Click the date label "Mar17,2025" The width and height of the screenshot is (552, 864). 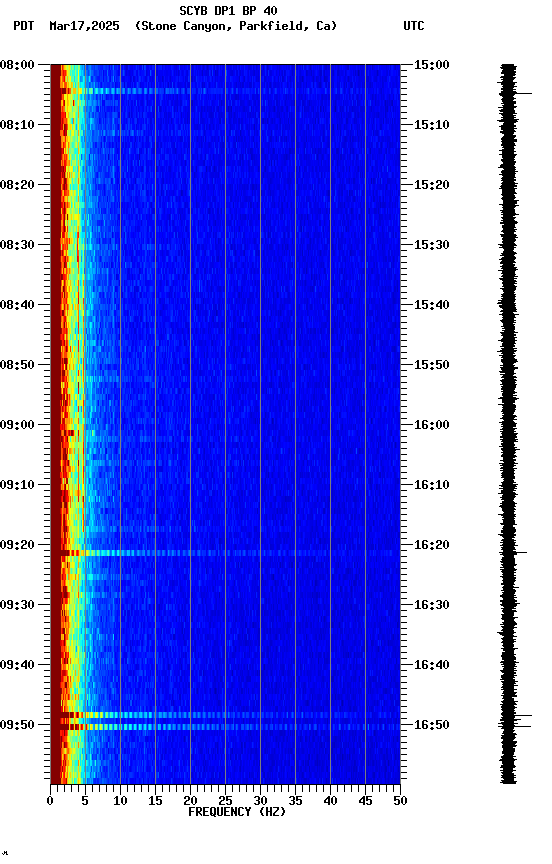(x=84, y=26)
